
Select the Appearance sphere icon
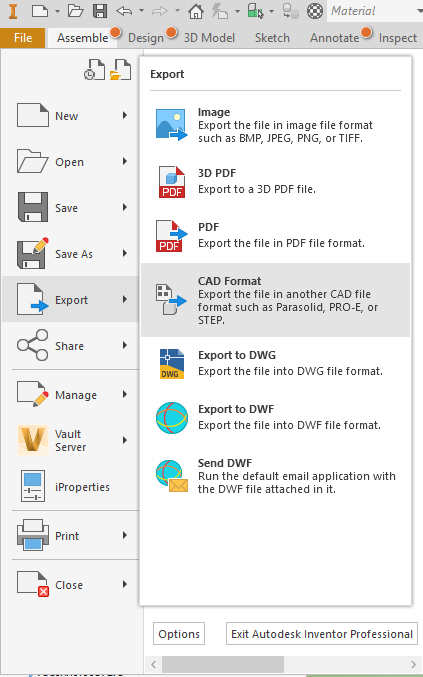click(315, 11)
